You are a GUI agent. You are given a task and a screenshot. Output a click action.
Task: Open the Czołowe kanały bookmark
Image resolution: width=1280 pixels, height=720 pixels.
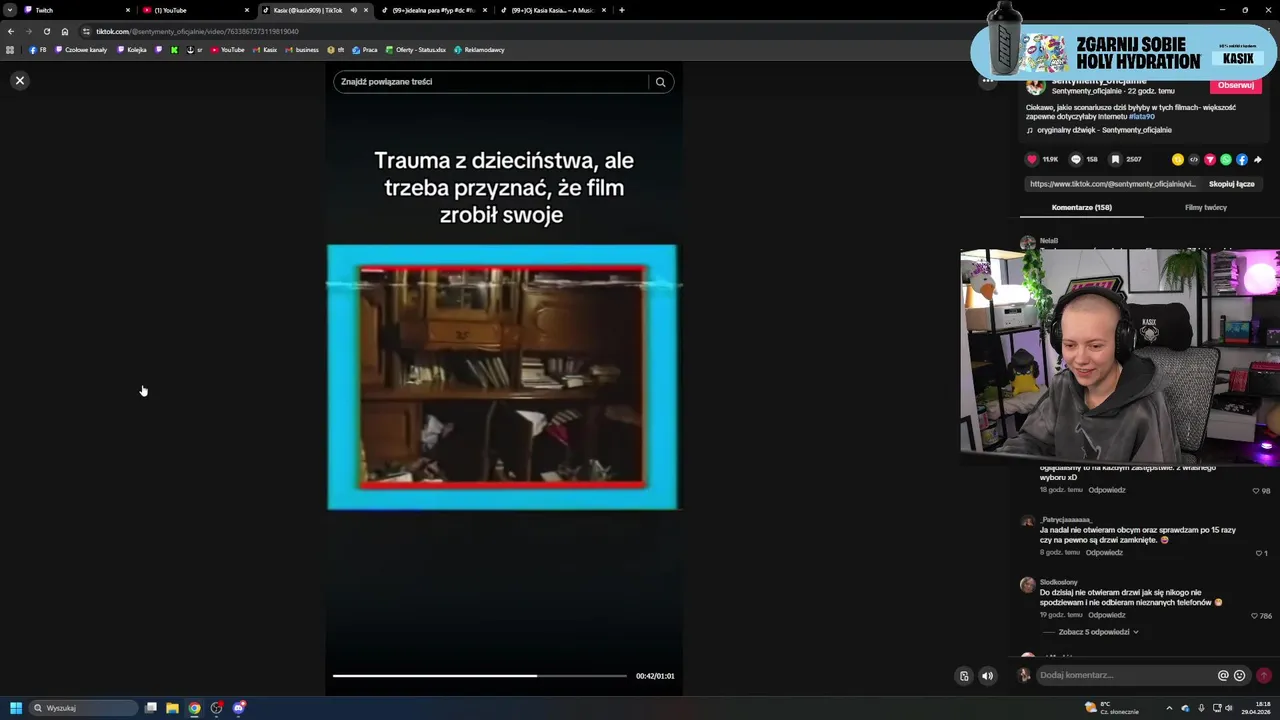81,50
